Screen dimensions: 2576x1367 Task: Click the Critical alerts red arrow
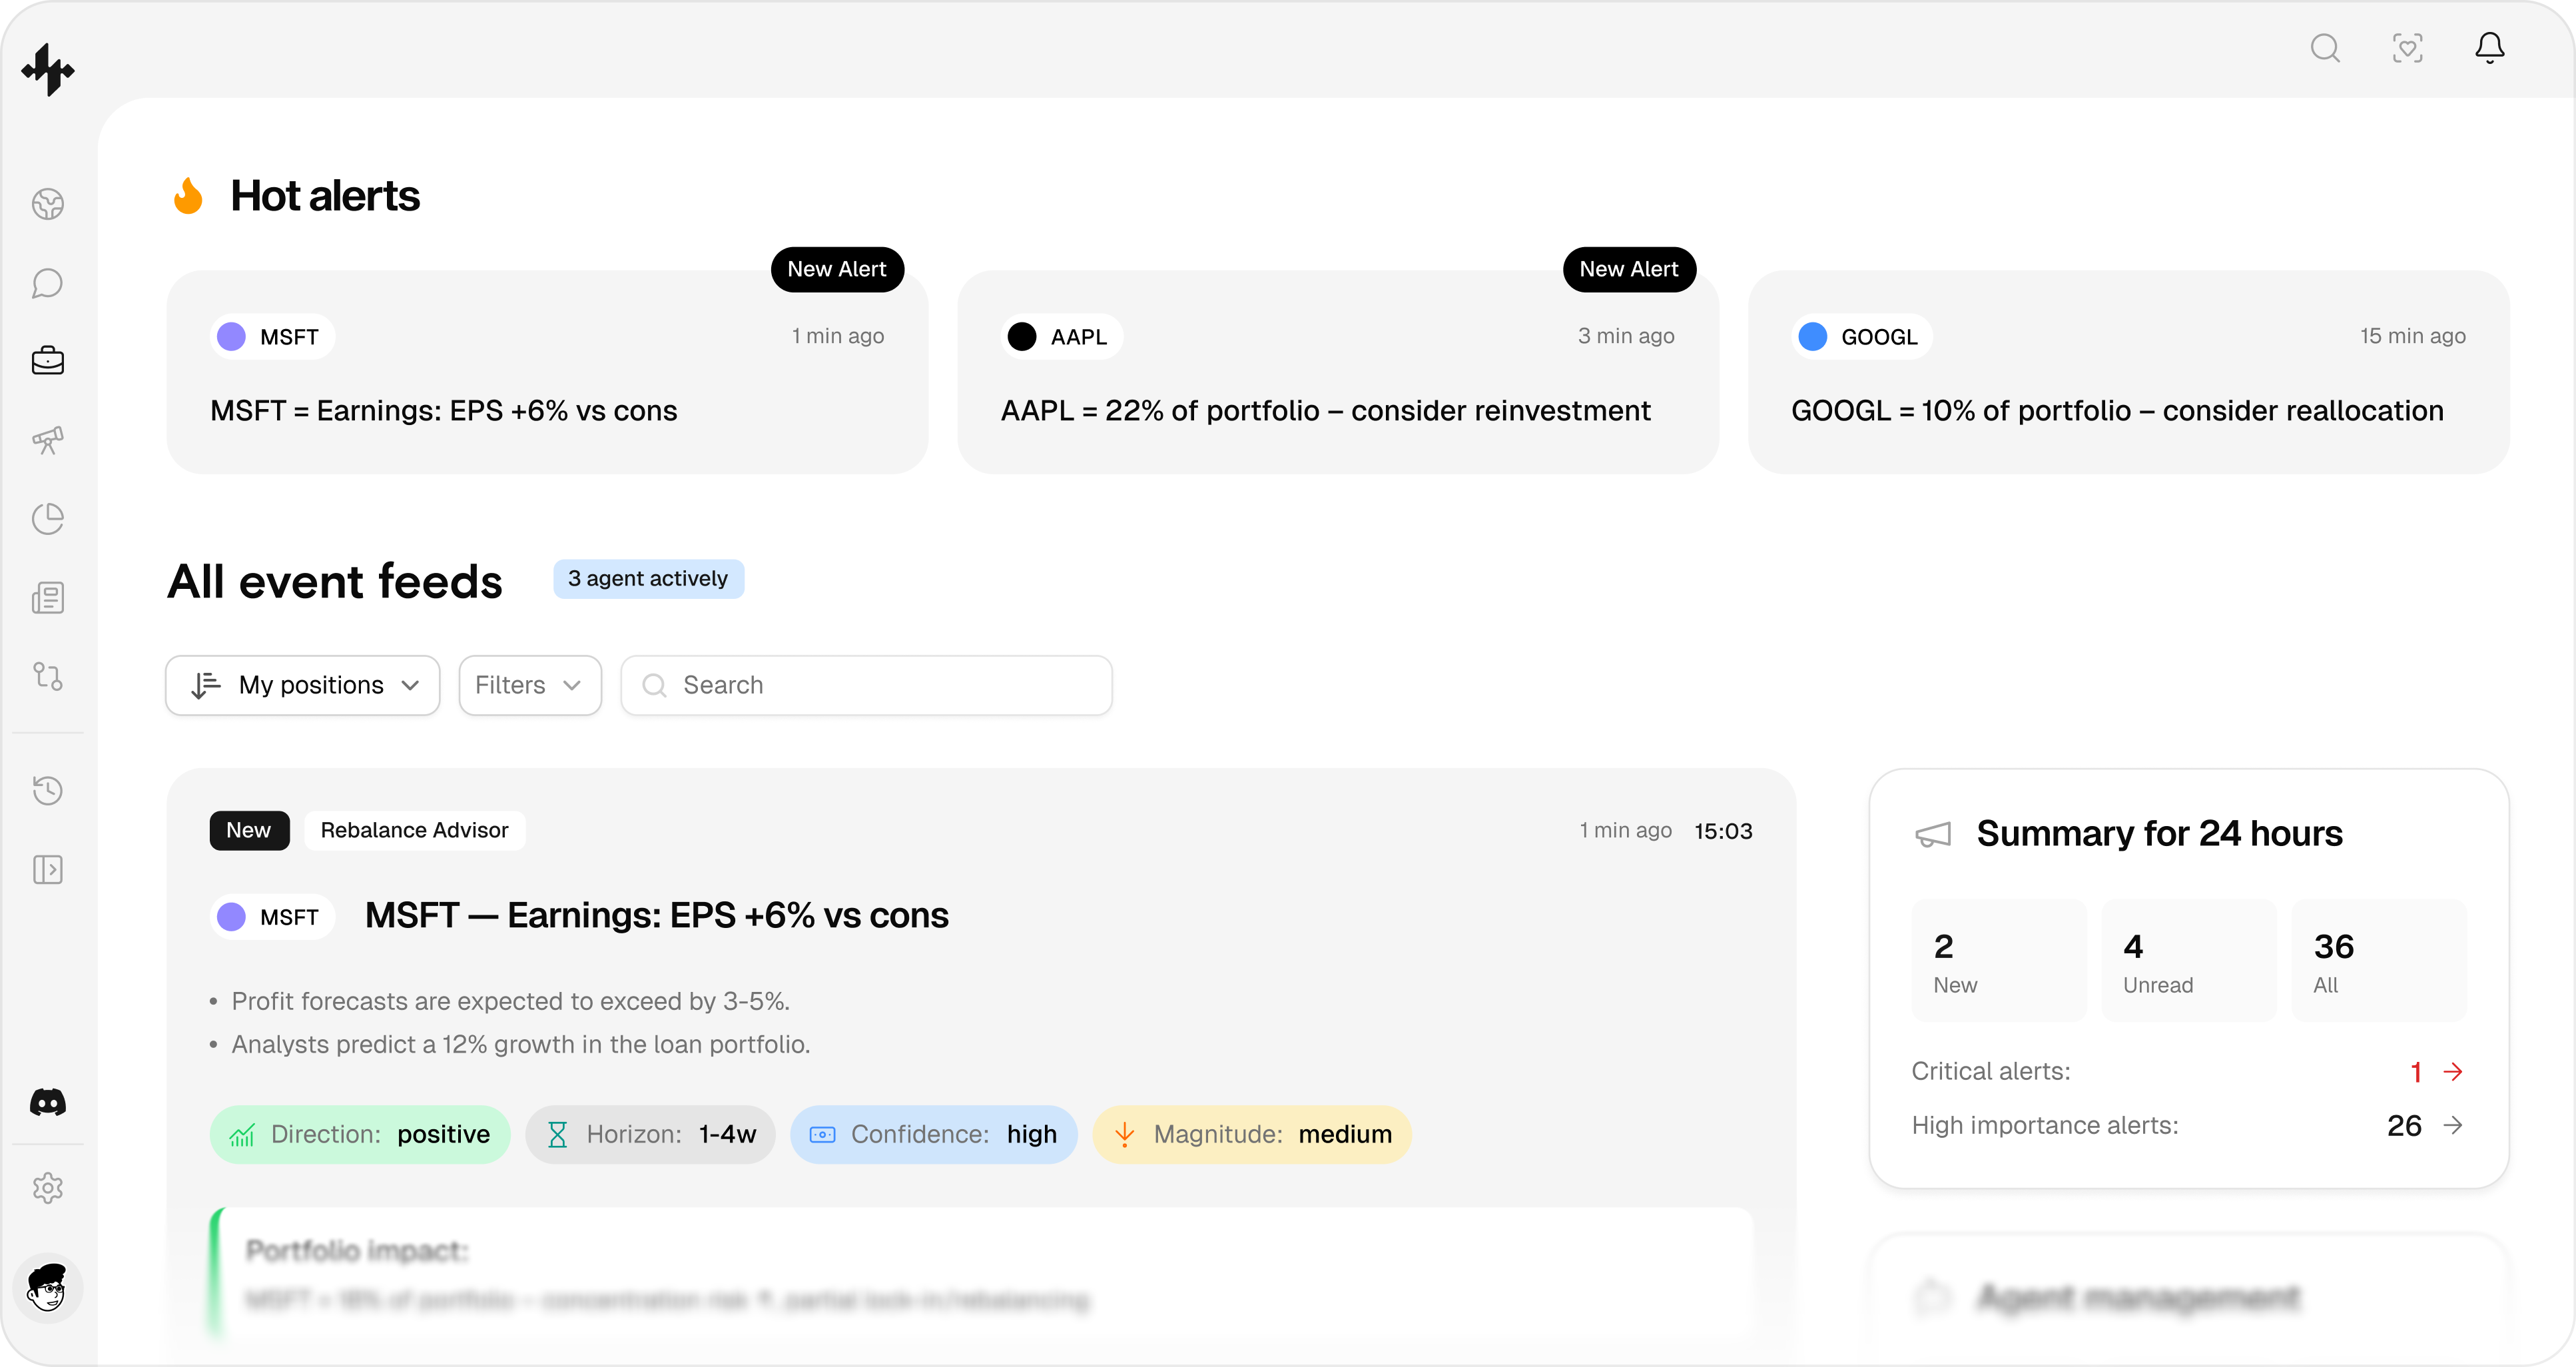tap(2452, 1072)
